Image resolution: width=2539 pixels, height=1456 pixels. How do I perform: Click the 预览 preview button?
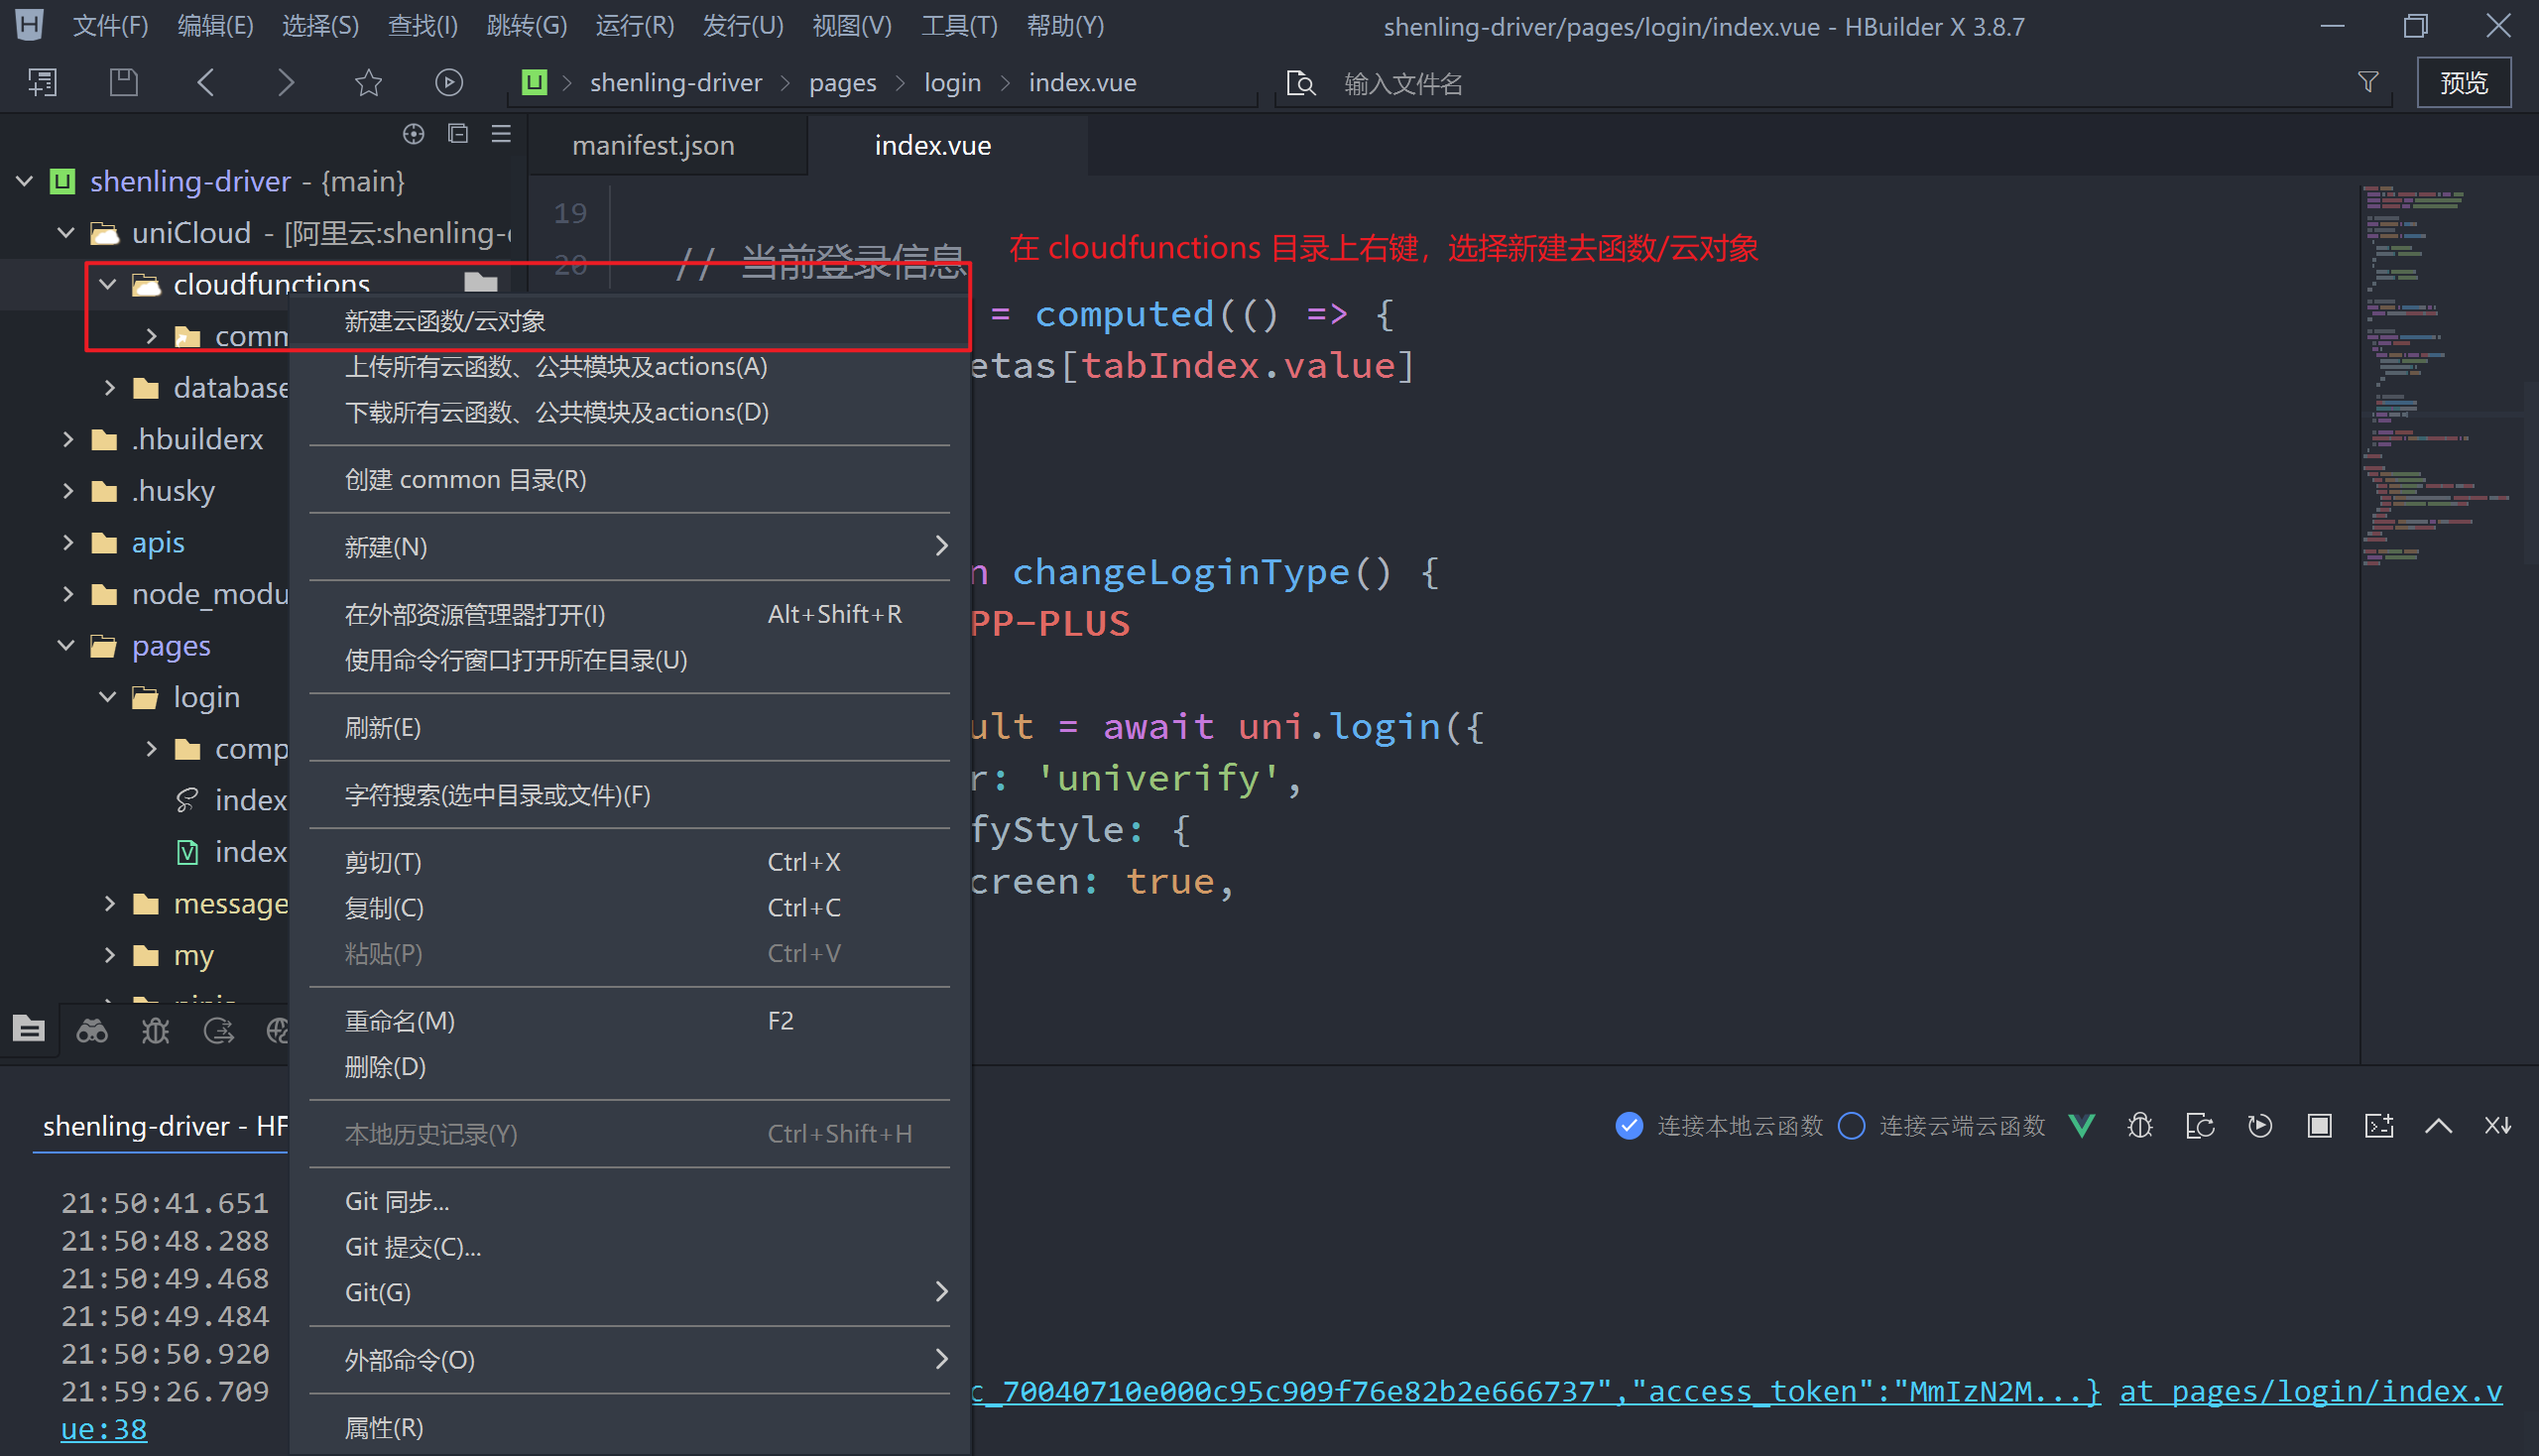click(2463, 82)
